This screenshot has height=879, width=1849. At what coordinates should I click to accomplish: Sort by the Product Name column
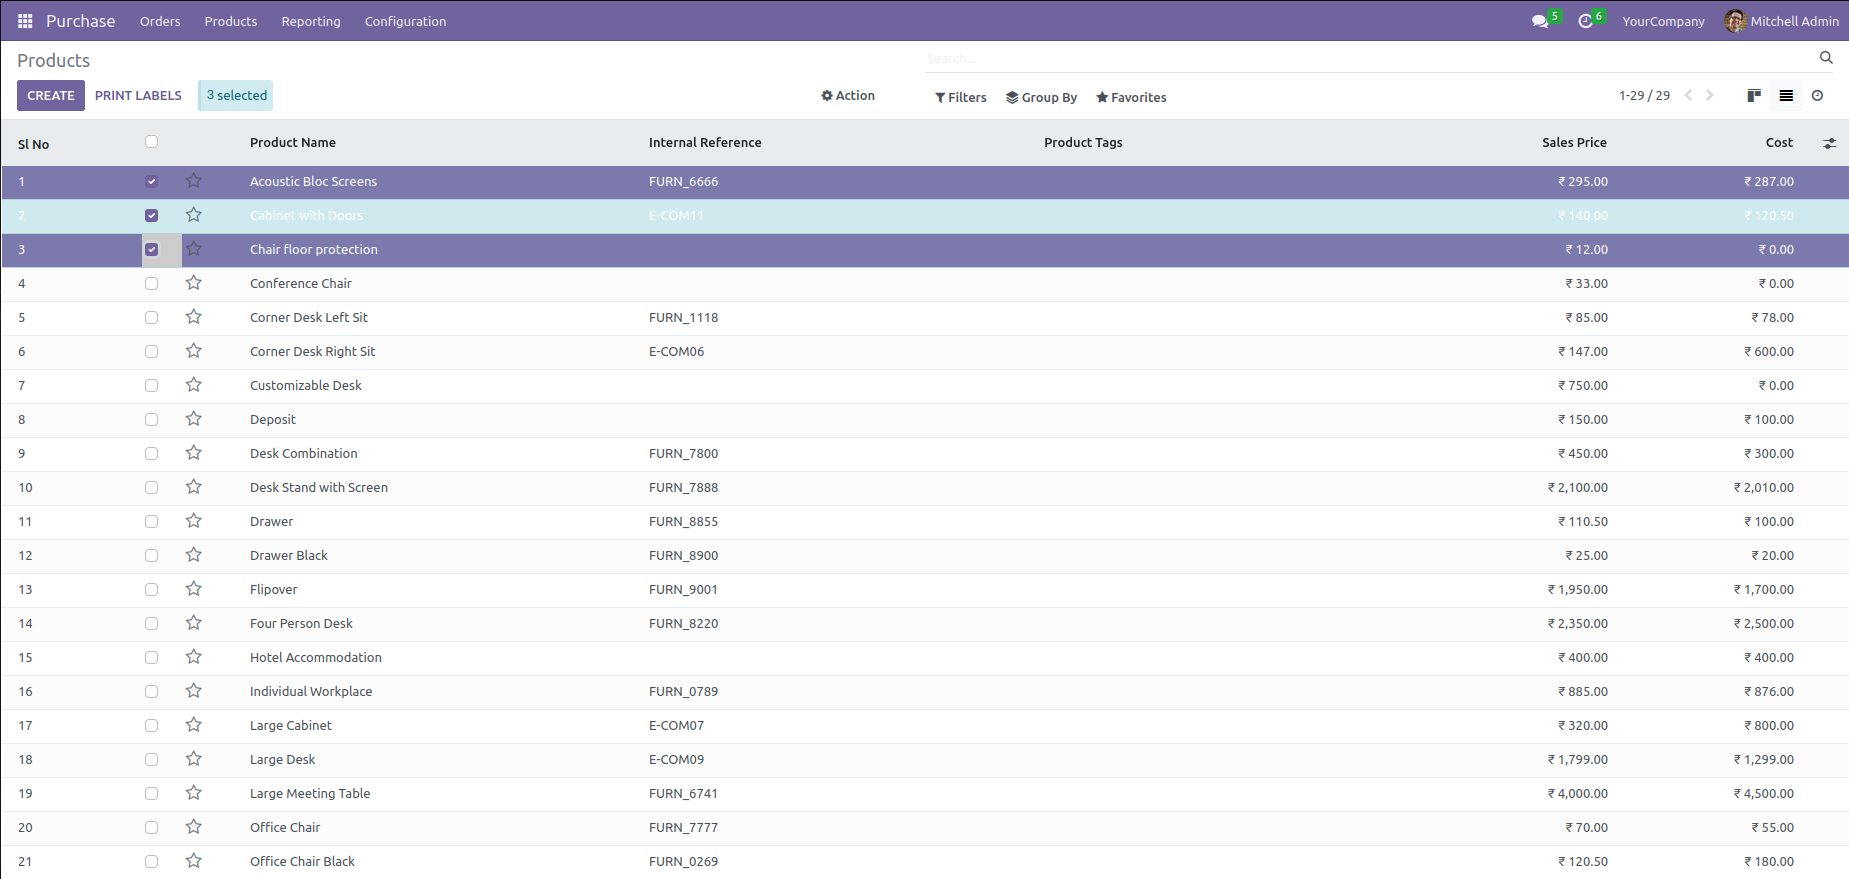click(293, 143)
